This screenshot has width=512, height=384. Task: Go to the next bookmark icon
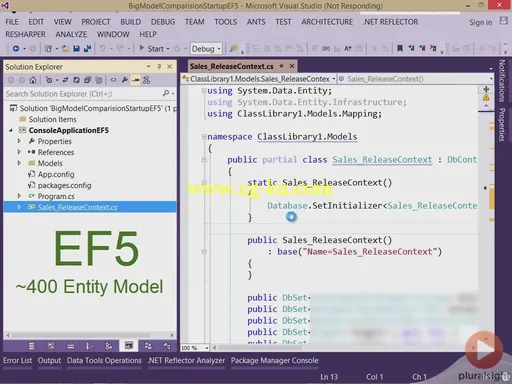422,49
